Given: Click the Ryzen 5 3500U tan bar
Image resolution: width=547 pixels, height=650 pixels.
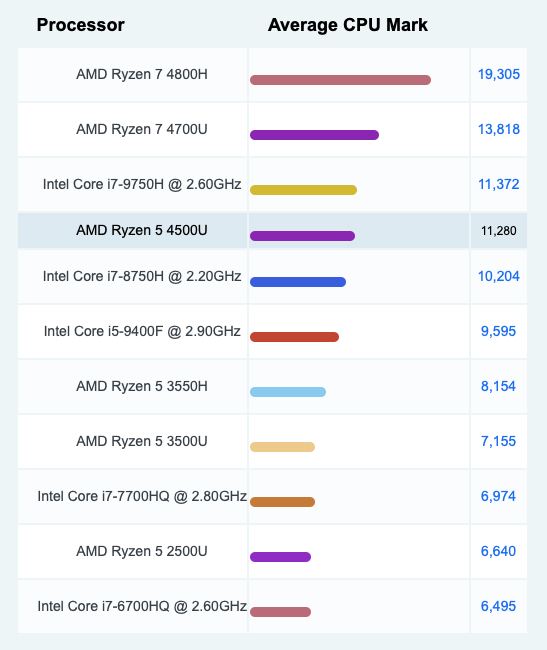Looking at the screenshot, I should tap(282, 447).
